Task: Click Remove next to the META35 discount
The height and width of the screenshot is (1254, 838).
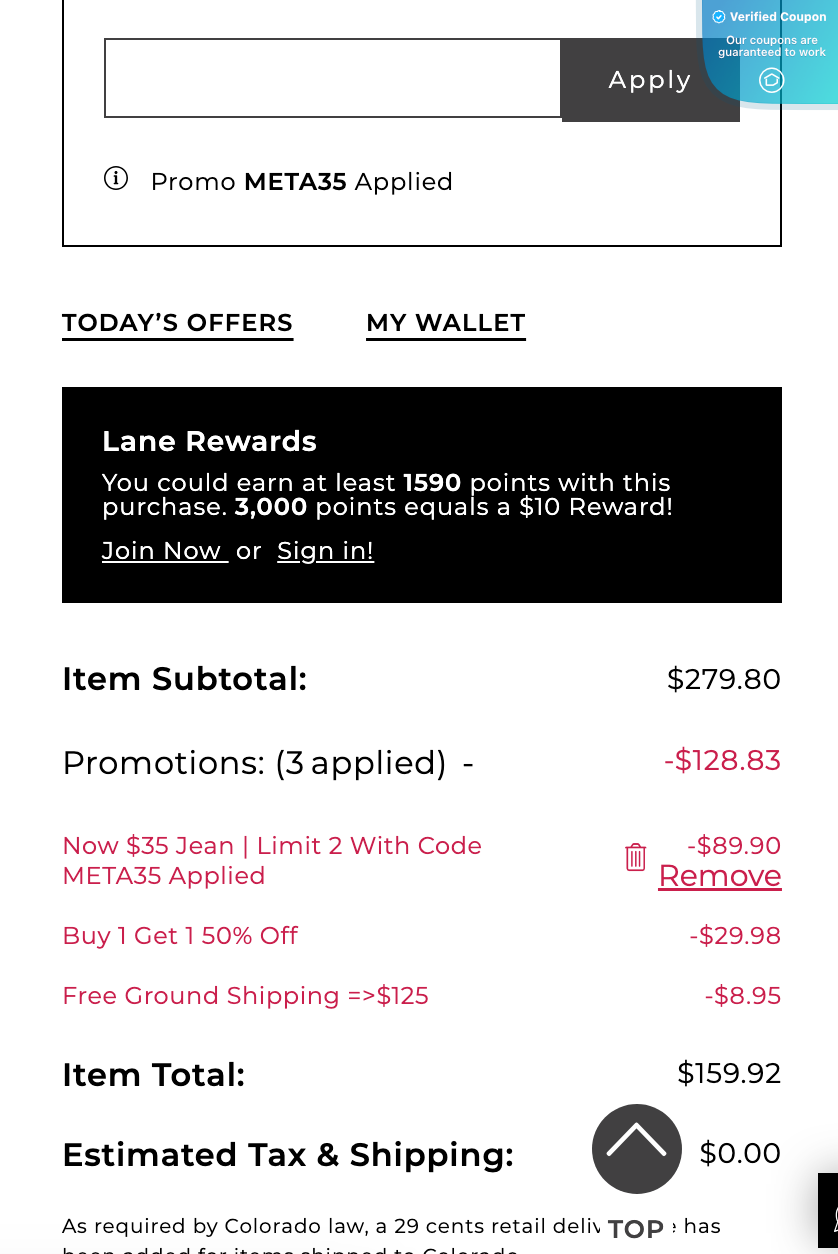Action: 719,876
